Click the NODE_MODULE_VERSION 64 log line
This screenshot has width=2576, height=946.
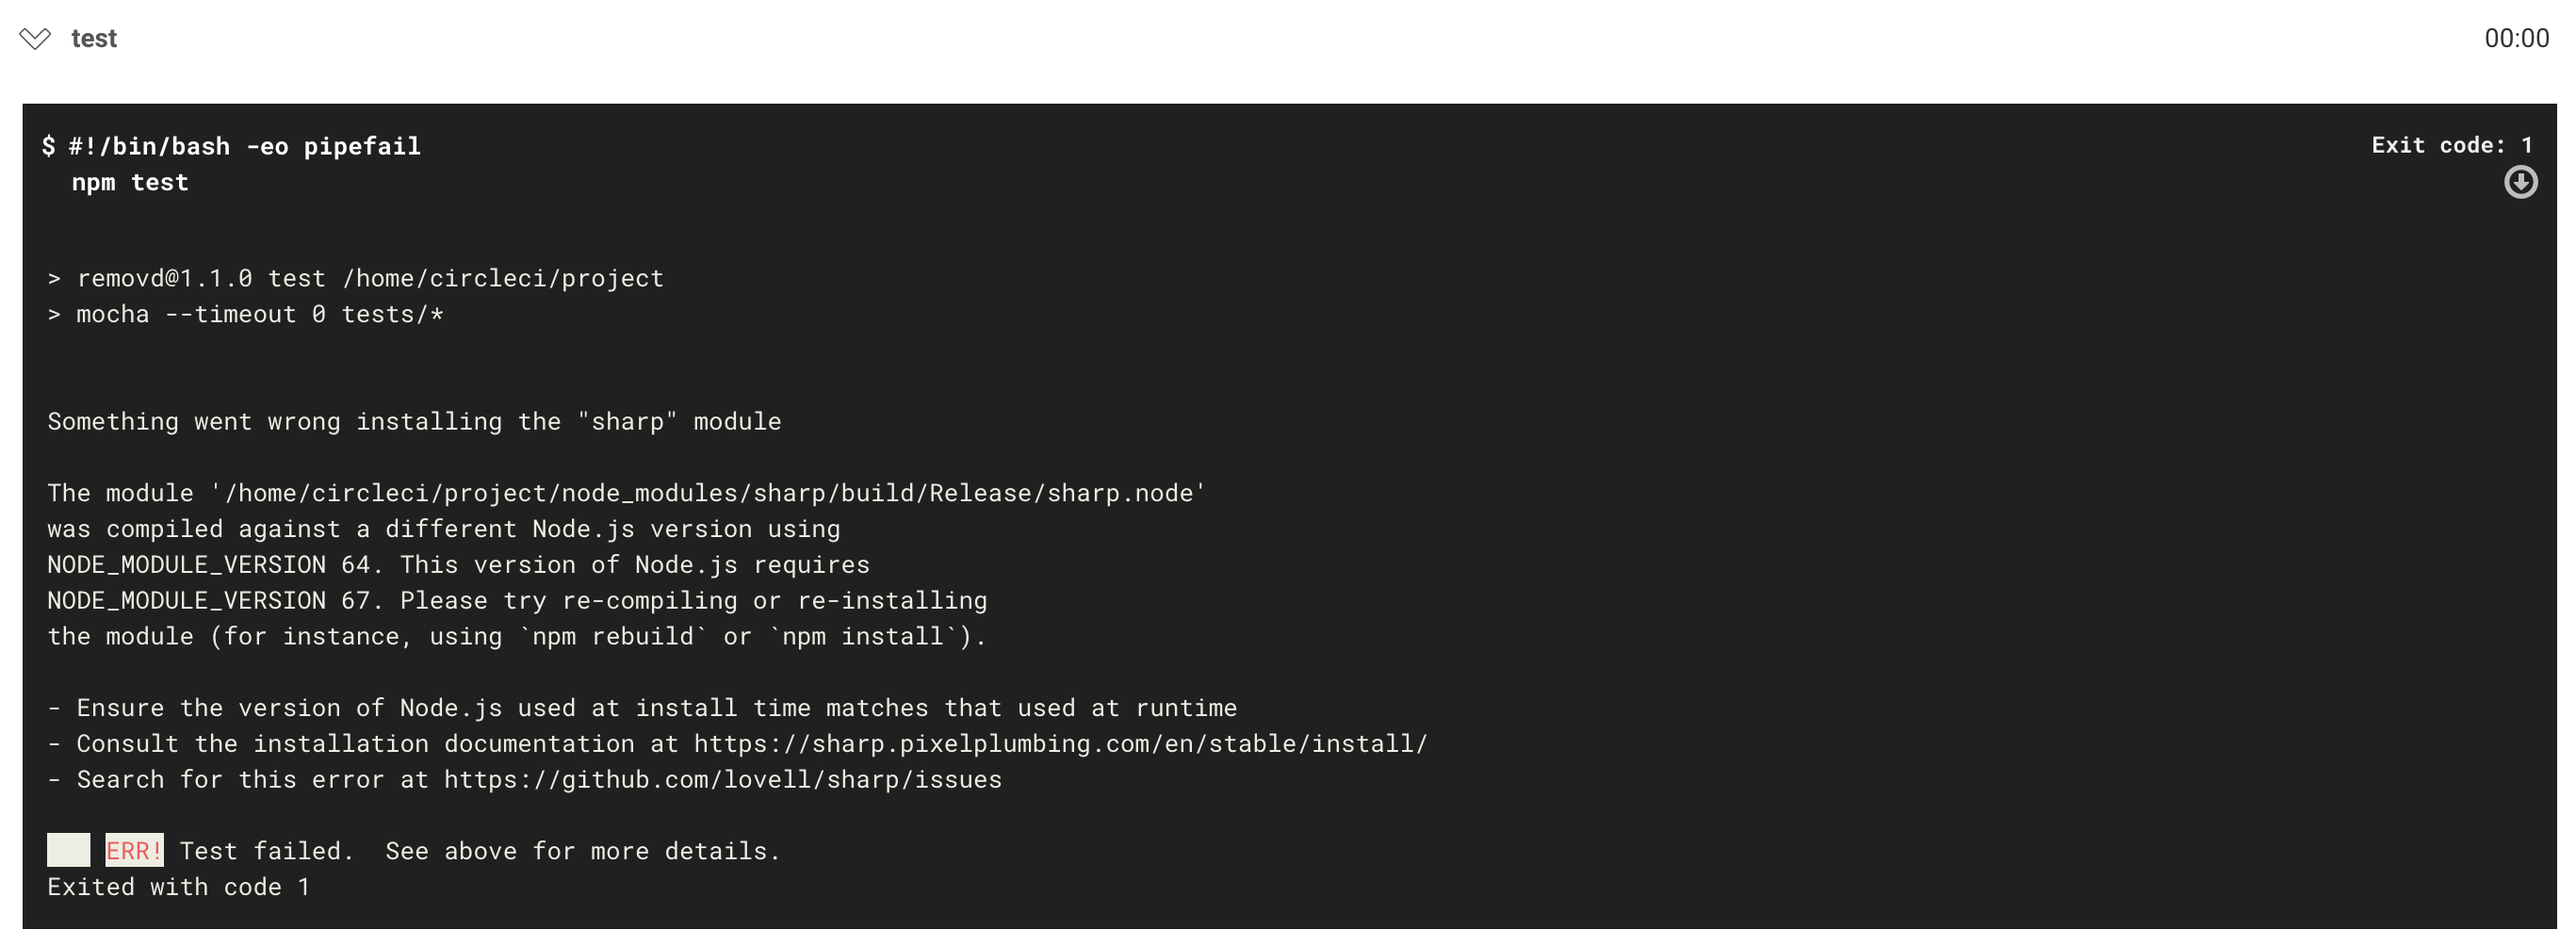[457, 564]
